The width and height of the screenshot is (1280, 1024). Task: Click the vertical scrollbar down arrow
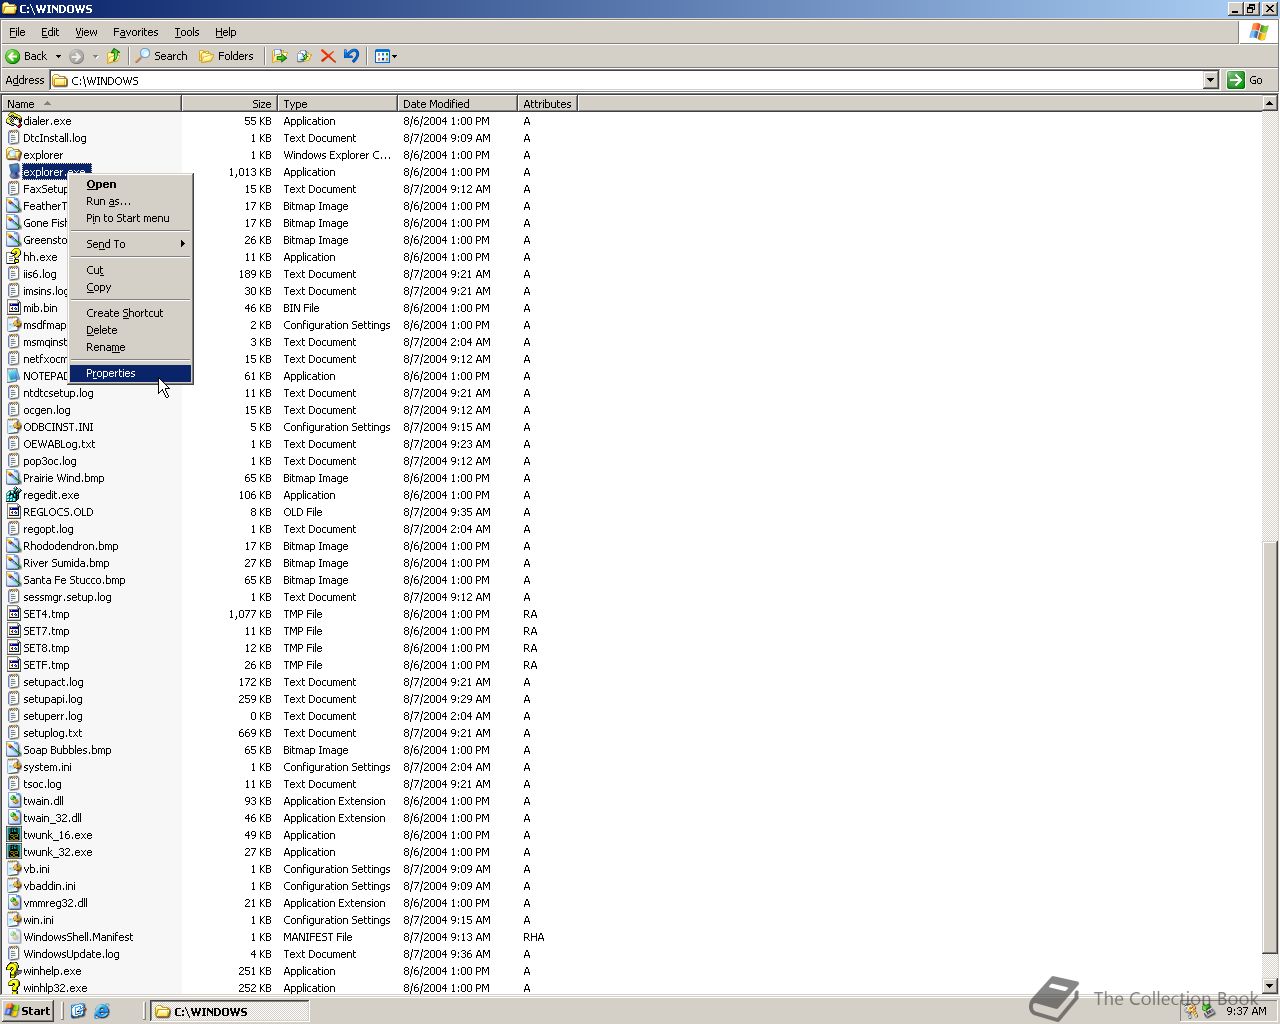(1270, 987)
